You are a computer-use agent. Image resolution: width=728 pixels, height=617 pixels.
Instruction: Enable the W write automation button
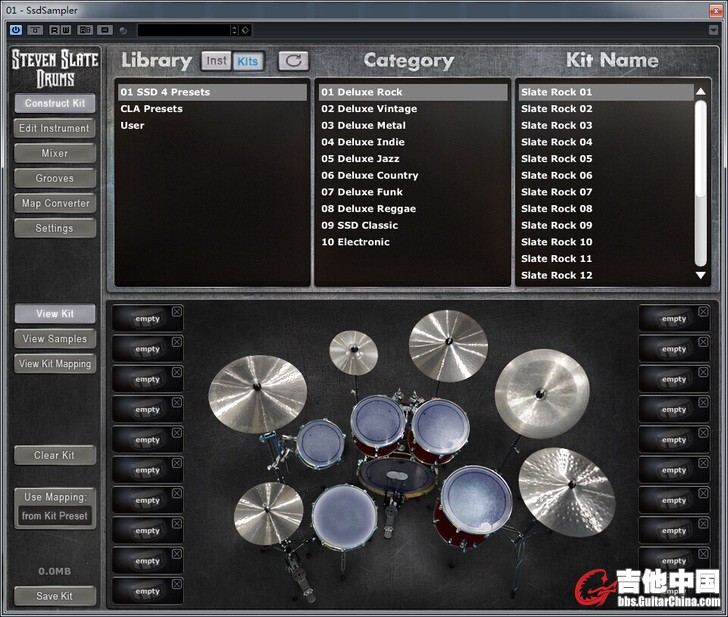(x=65, y=30)
